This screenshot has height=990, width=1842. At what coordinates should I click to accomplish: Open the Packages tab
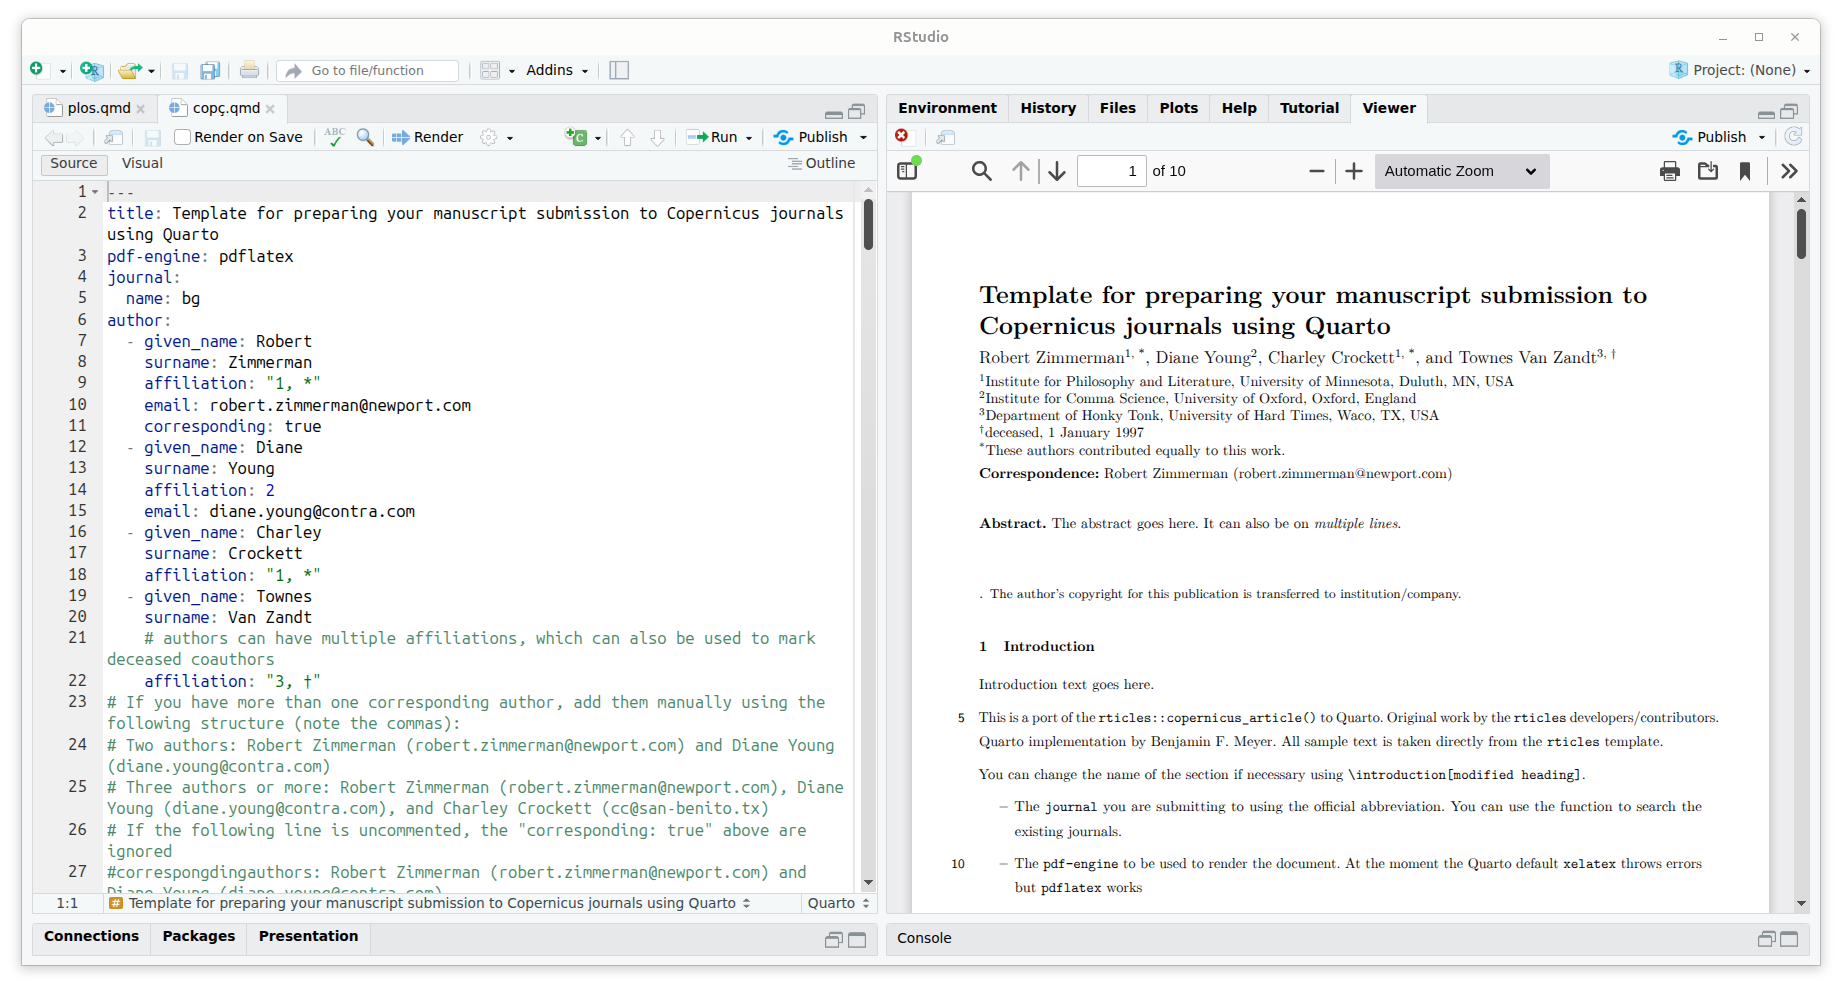(198, 936)
